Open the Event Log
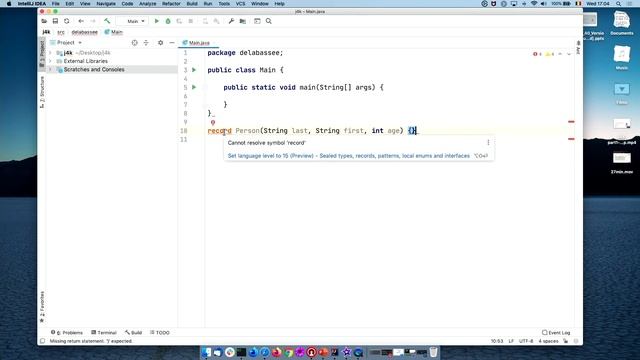Screen dimensions: 640x360 tap(556, 332)
